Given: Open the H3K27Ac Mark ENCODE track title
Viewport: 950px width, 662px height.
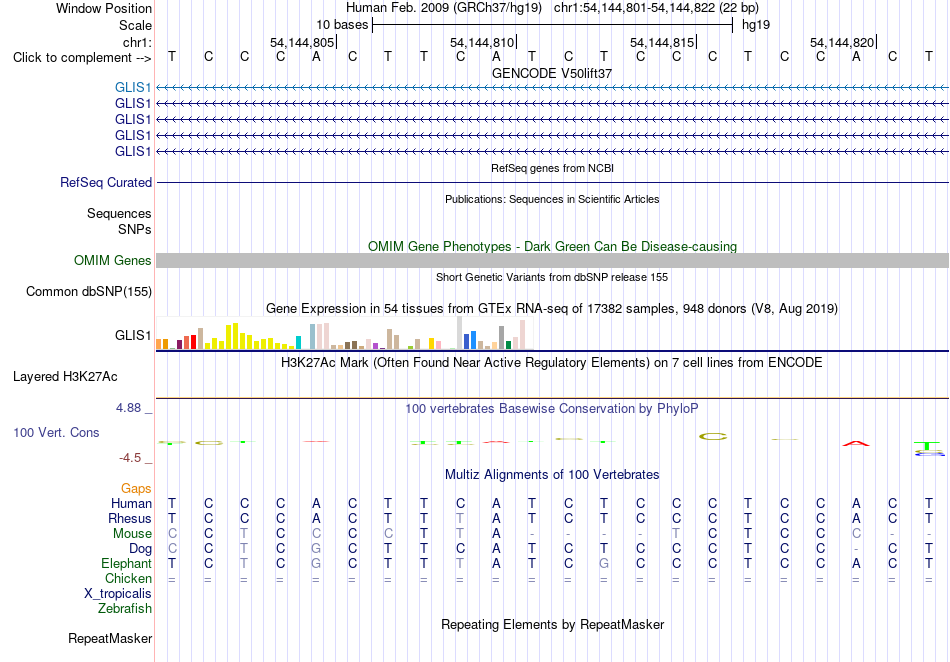Looking at the screenshot, I should pyautogui.click(x=552, y=363).
